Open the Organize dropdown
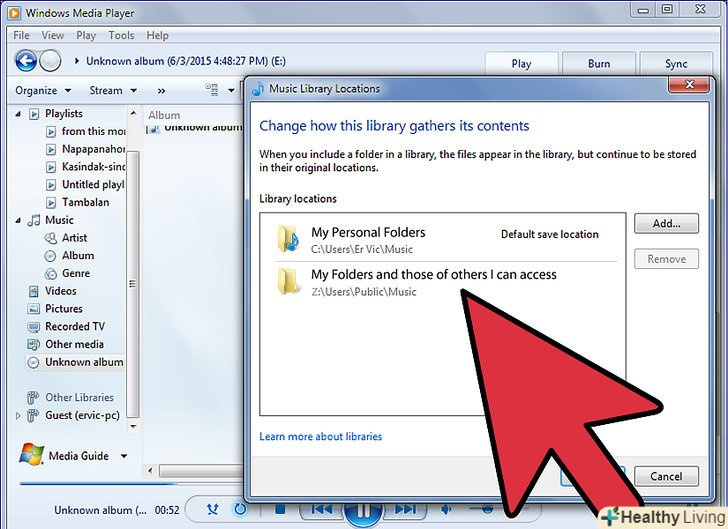 (43, 91)
